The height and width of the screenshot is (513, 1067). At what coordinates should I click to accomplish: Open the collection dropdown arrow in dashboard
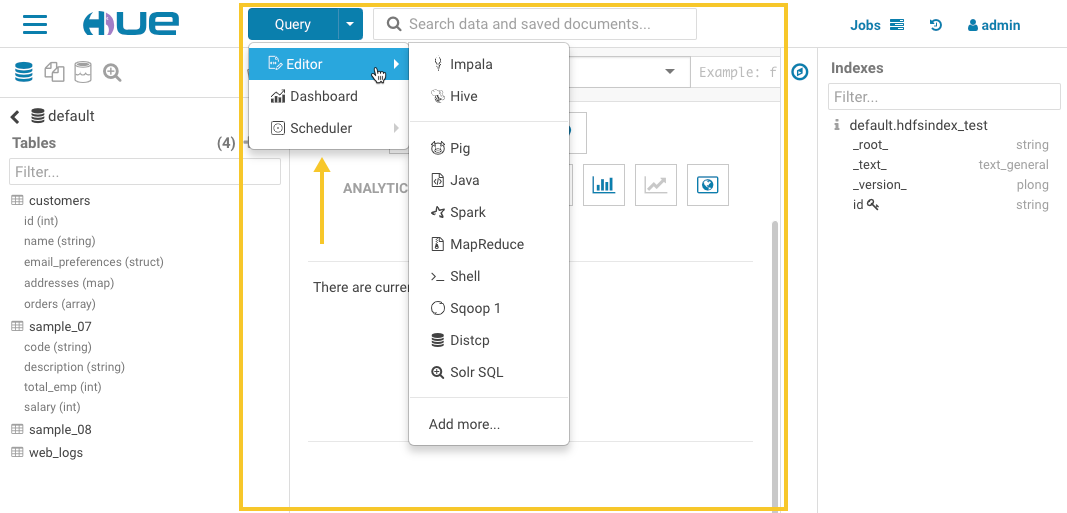click(x=669, y=72)
